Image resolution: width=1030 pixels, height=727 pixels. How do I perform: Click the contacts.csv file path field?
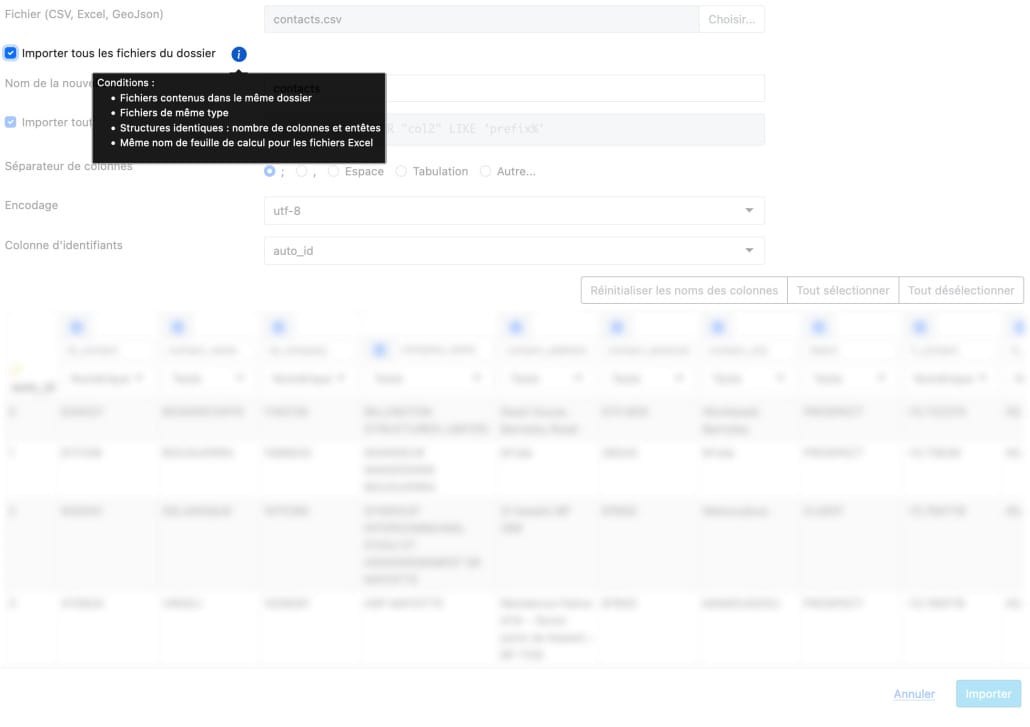tap(481, 19)
